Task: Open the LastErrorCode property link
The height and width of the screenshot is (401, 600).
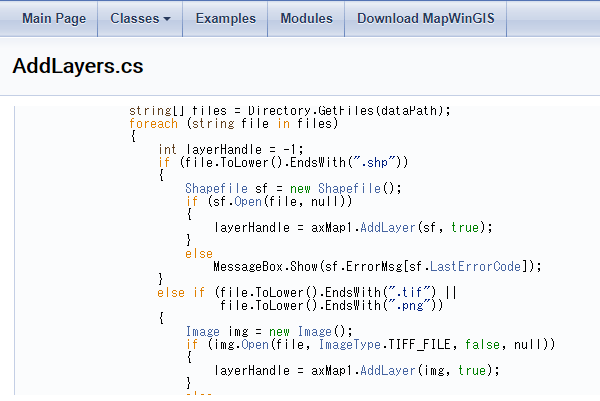Action: pos(475,266)
